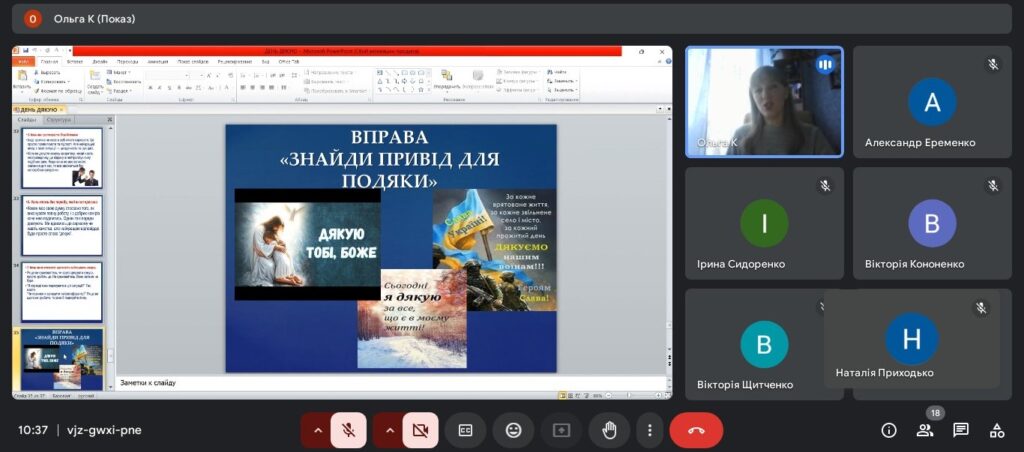Open the activities shapes icon
The height and width of the screenshot is (452, 1024).
click(997, 430)
